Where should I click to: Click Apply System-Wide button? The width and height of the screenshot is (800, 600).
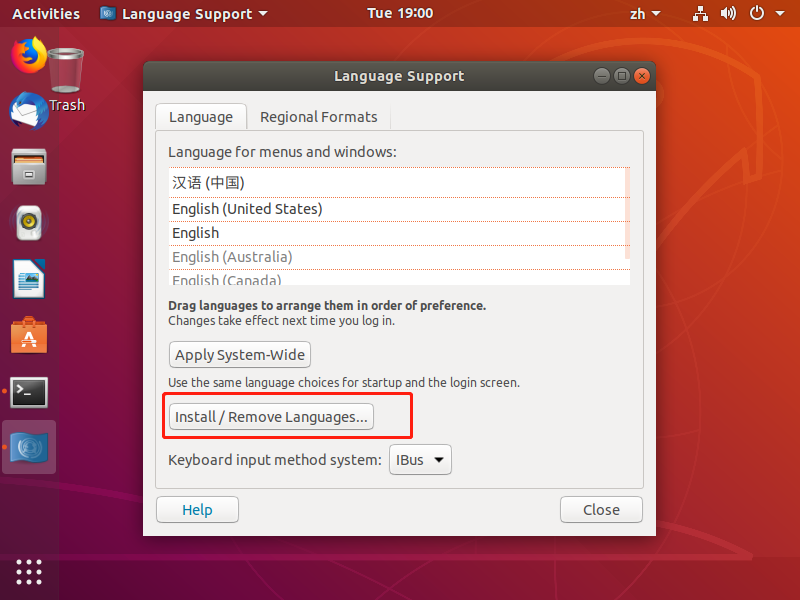point(240,355)
